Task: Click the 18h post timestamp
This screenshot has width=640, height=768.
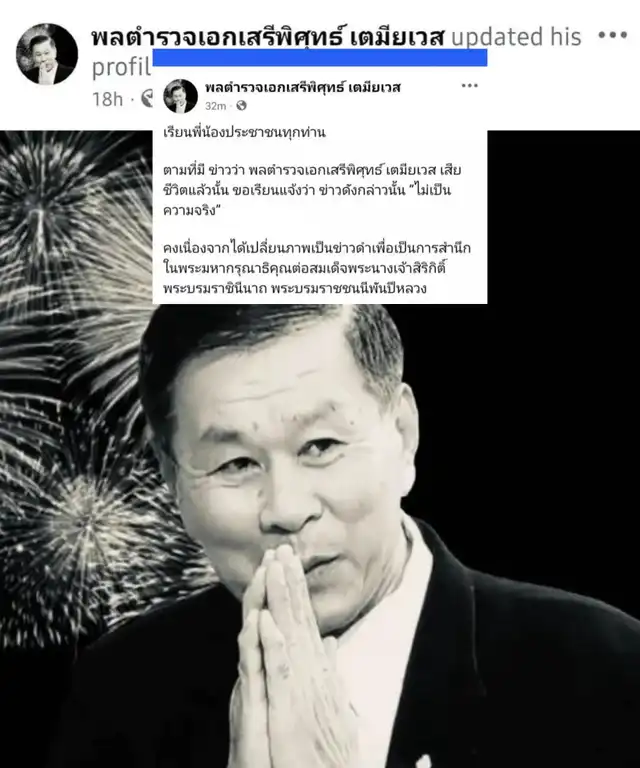Action: point(107,98)
